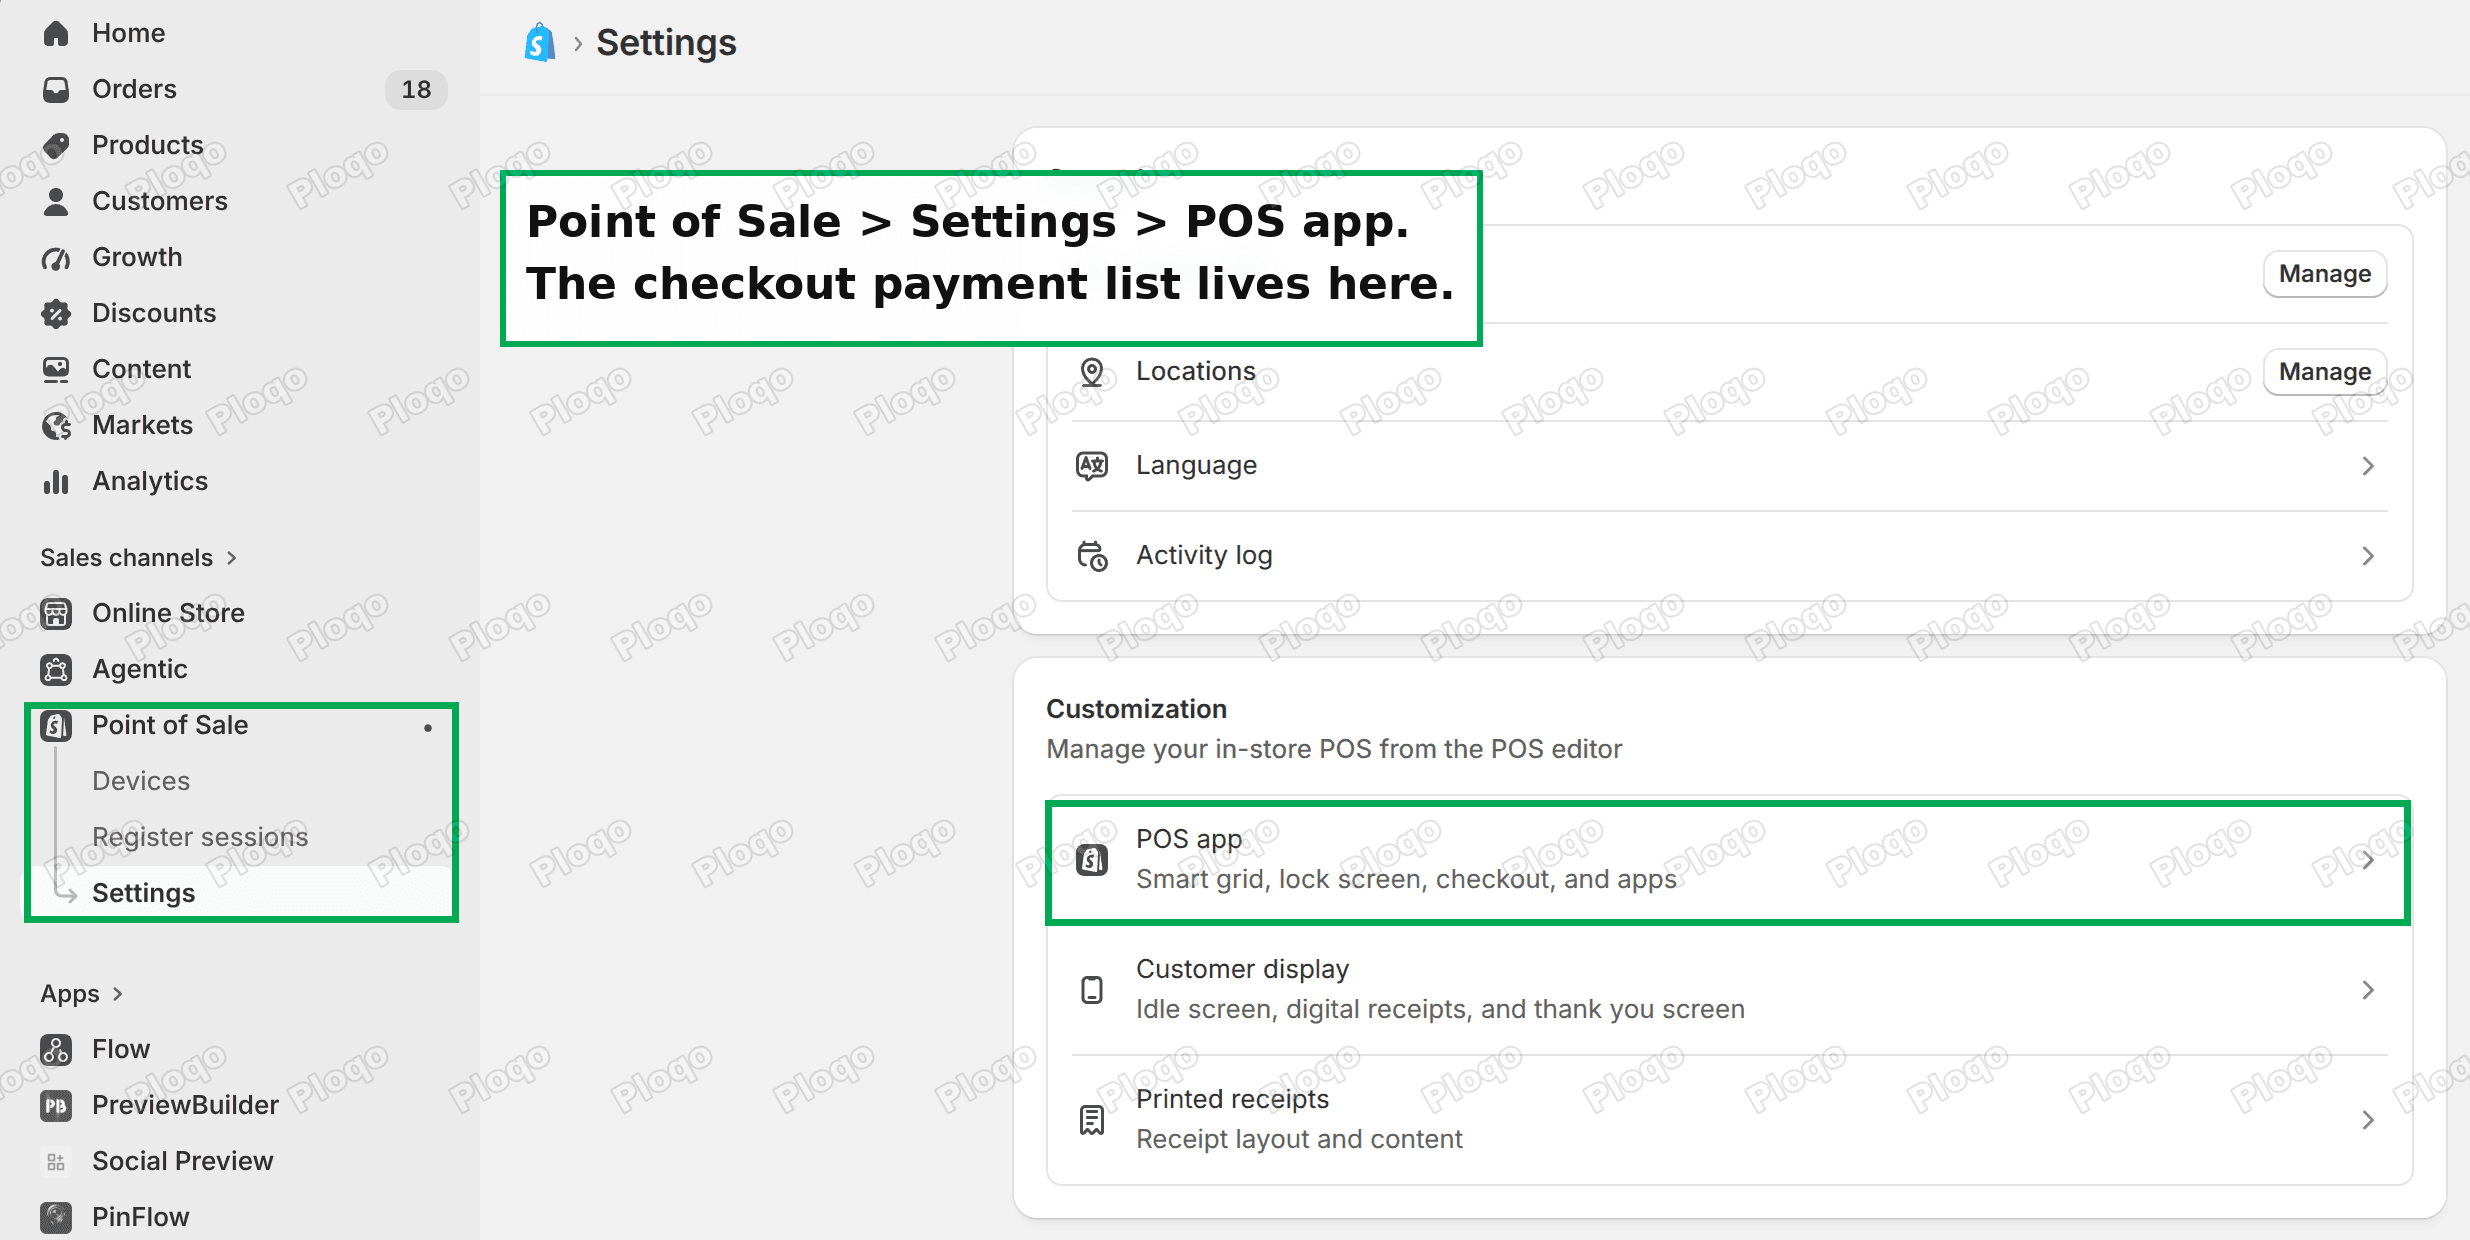Click the Locations pin icon

pyautogui.click(x=1092, y=372)
